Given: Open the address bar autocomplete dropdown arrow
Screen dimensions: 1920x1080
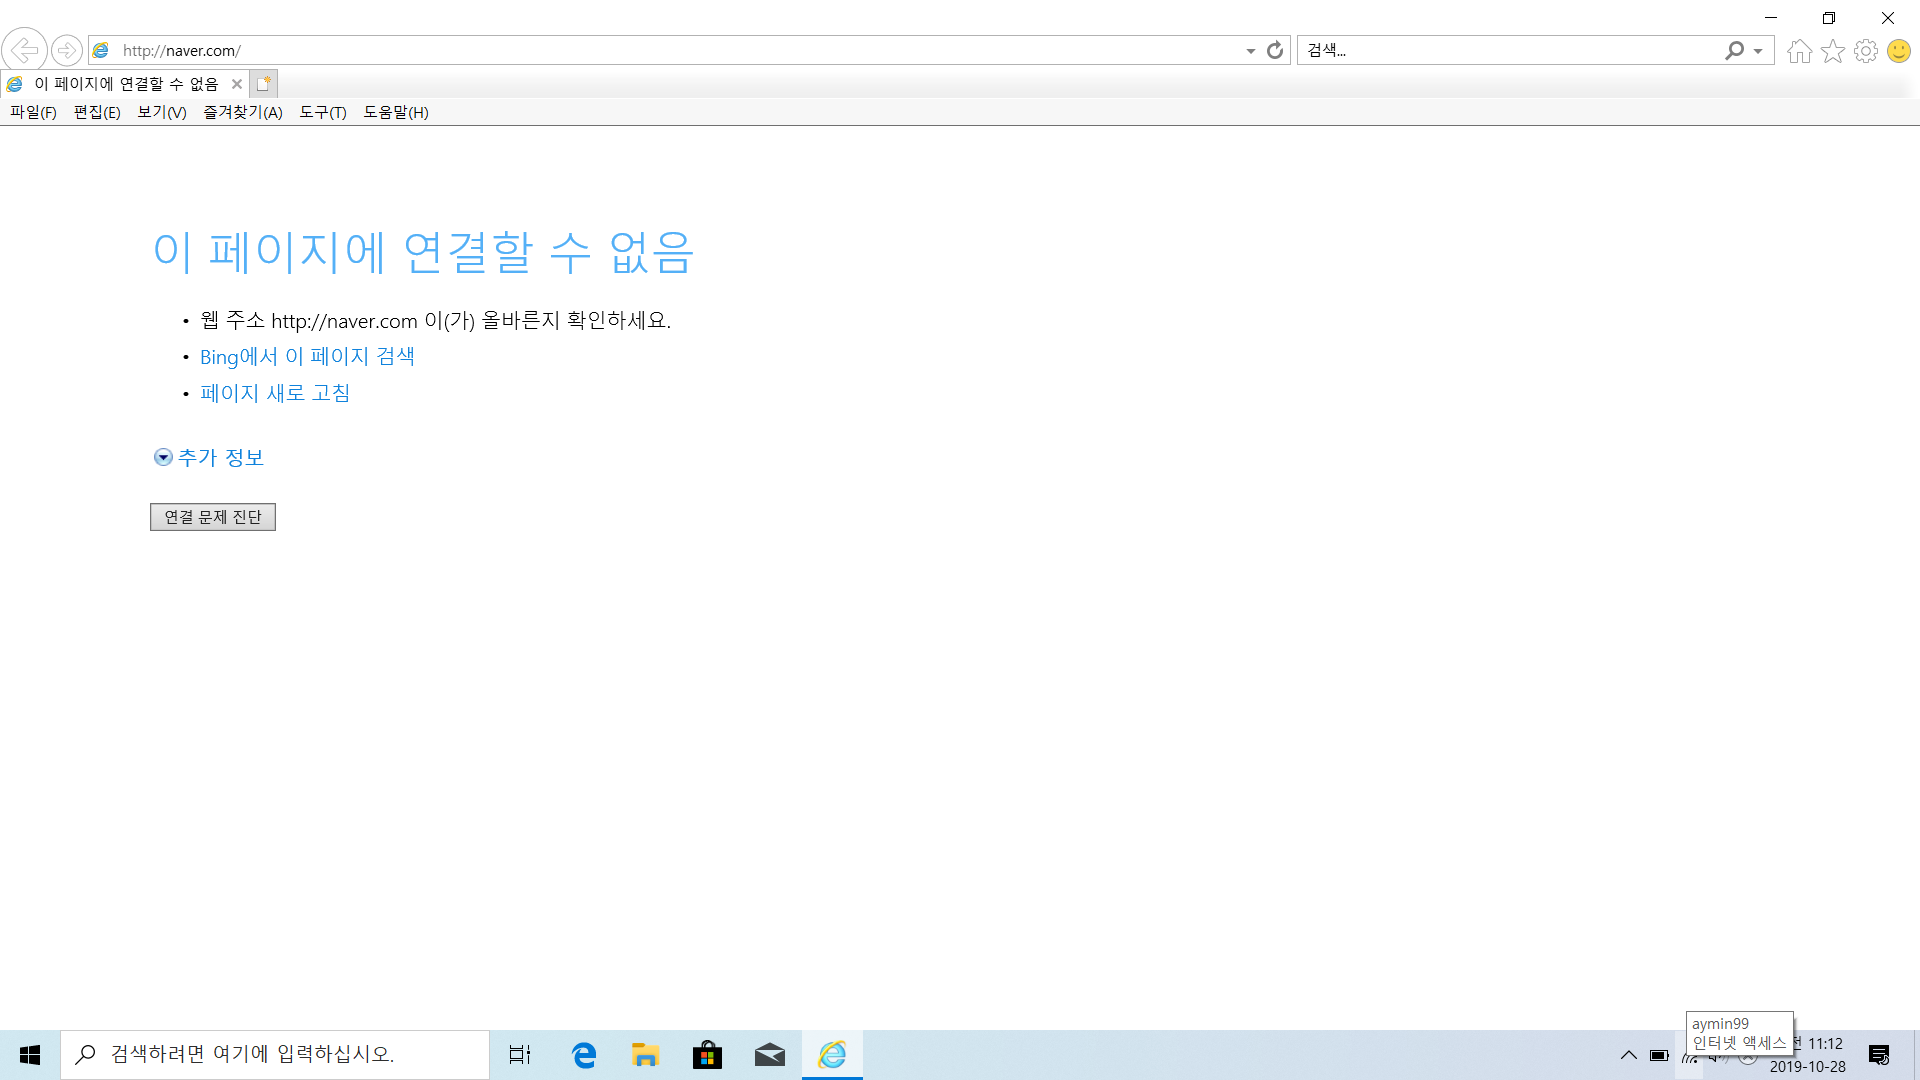Looking at the screenshot, I should tap(1251, 51).
